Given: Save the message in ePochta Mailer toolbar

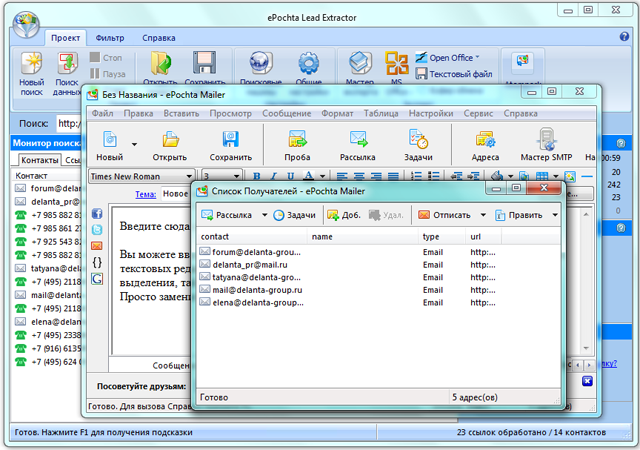Looking at the screenshot, I should click(231, 145).
